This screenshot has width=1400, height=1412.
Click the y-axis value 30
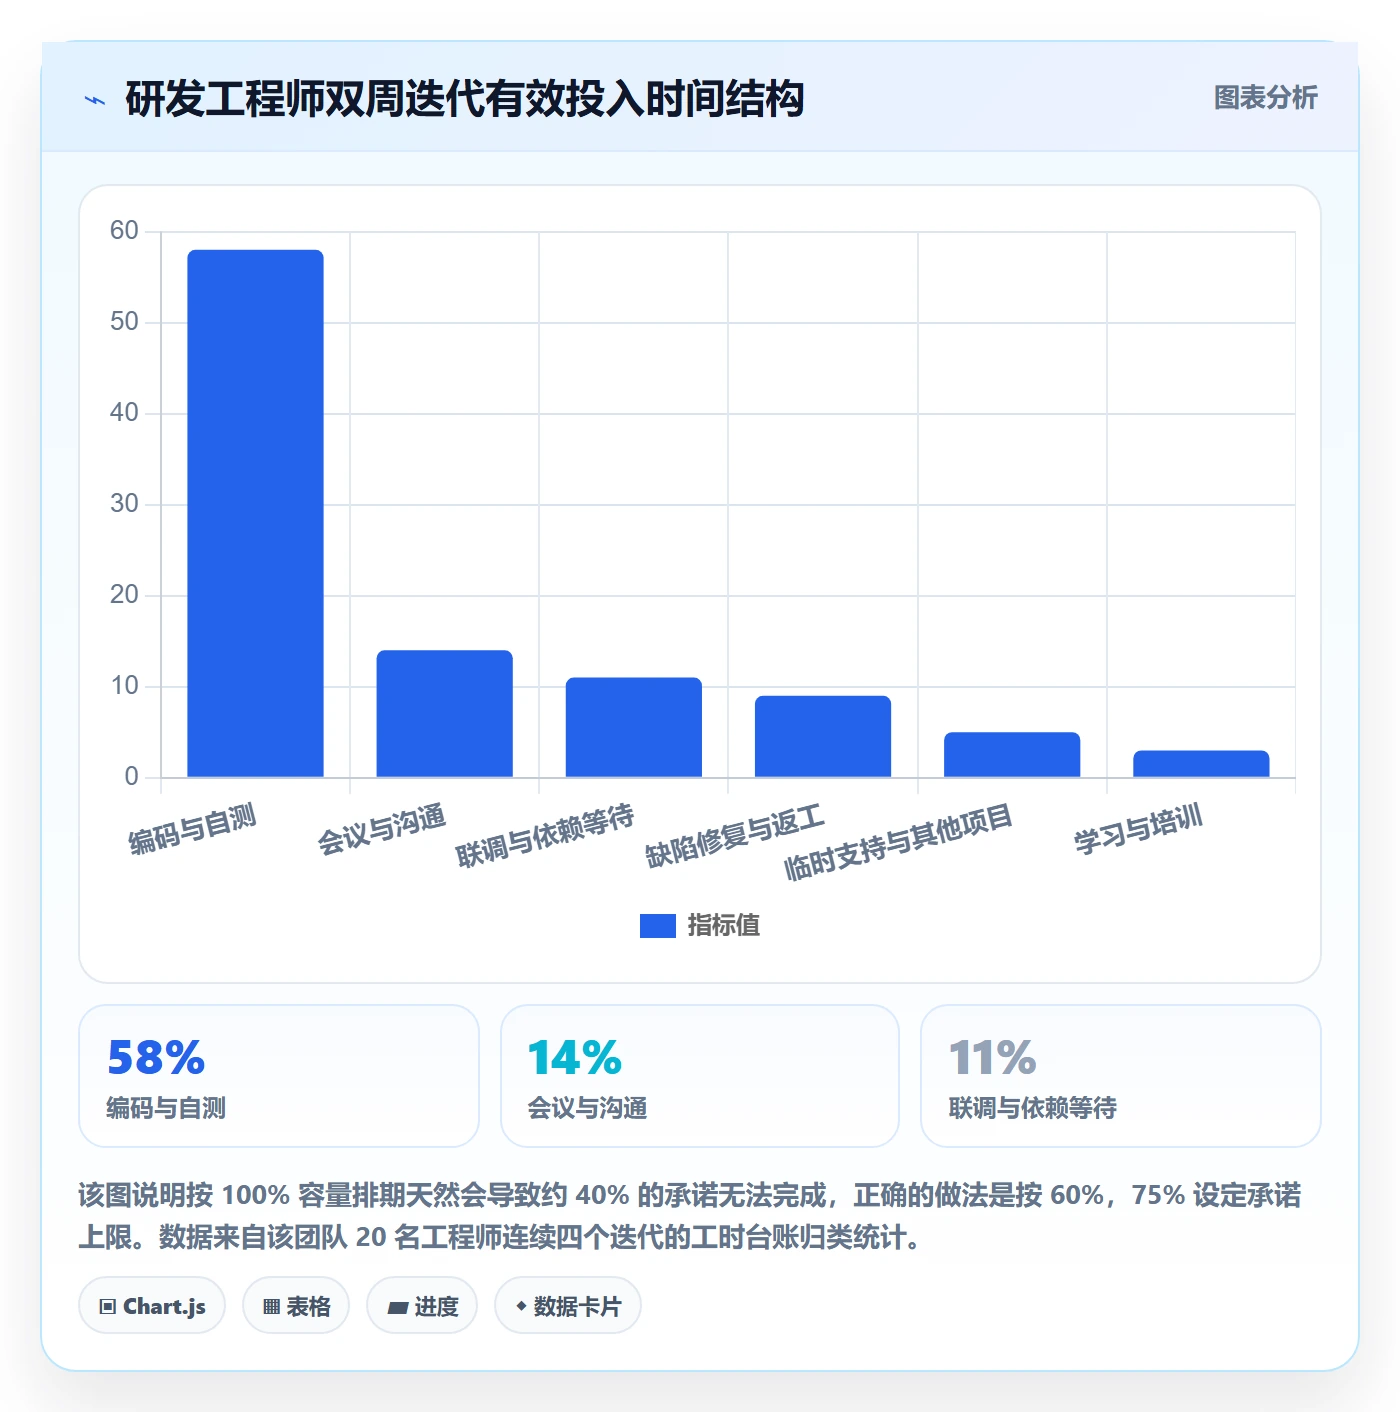124,504
